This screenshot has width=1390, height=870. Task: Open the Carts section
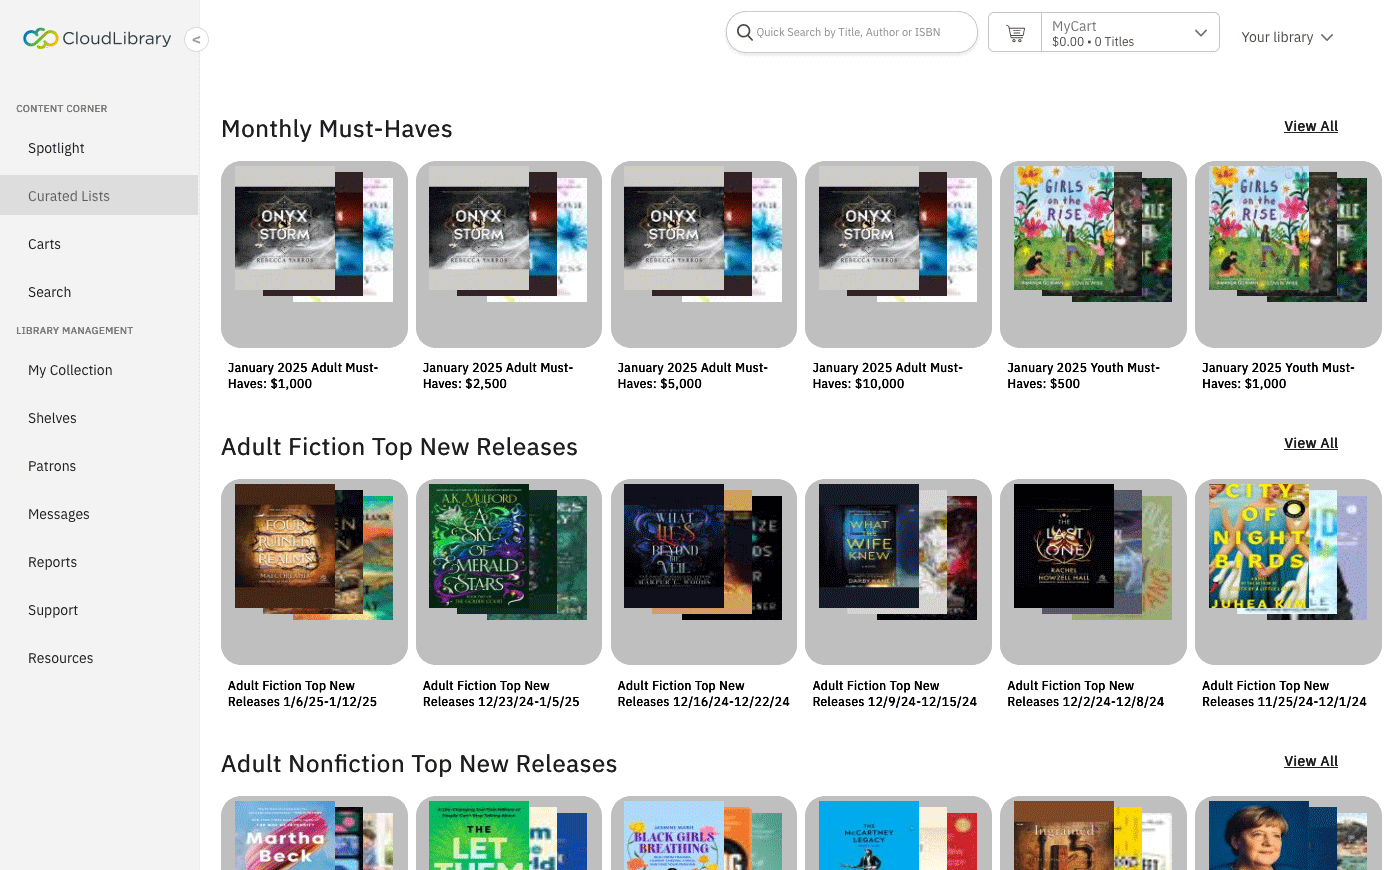click(x=44, y=244)
